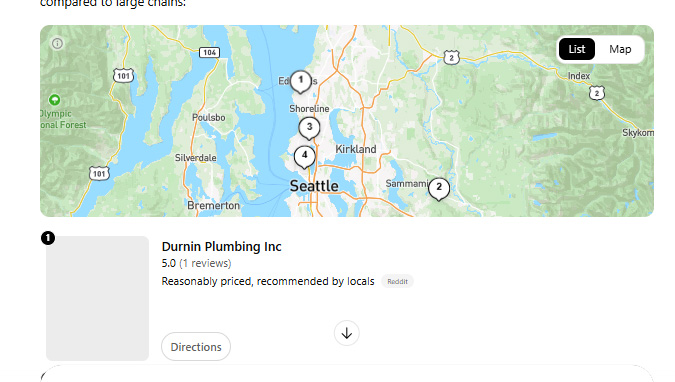Click the Kirkland label on the map
Image resolution: width=675 pixels, height=382 pixels.
[x=356, y=149]
